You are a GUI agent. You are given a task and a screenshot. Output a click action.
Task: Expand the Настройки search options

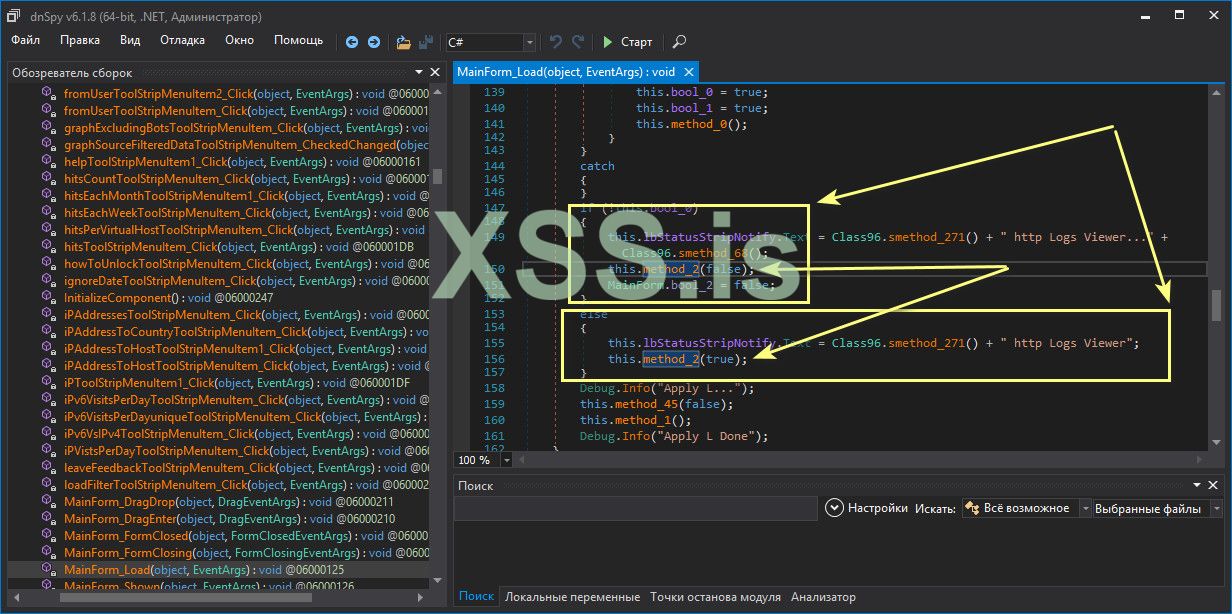835,508
